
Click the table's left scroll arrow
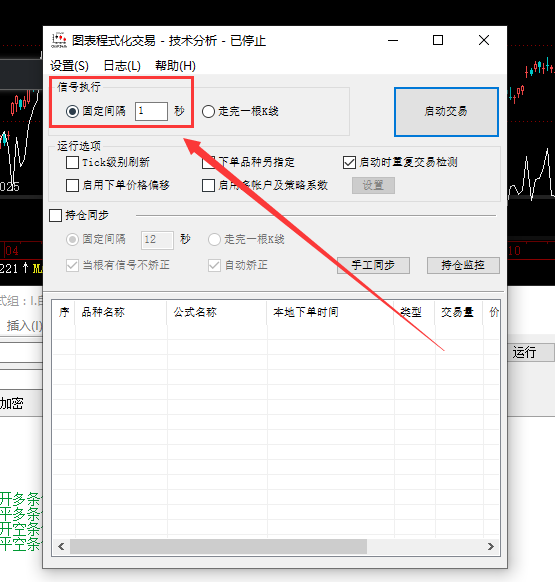click(x=61, y=546)
